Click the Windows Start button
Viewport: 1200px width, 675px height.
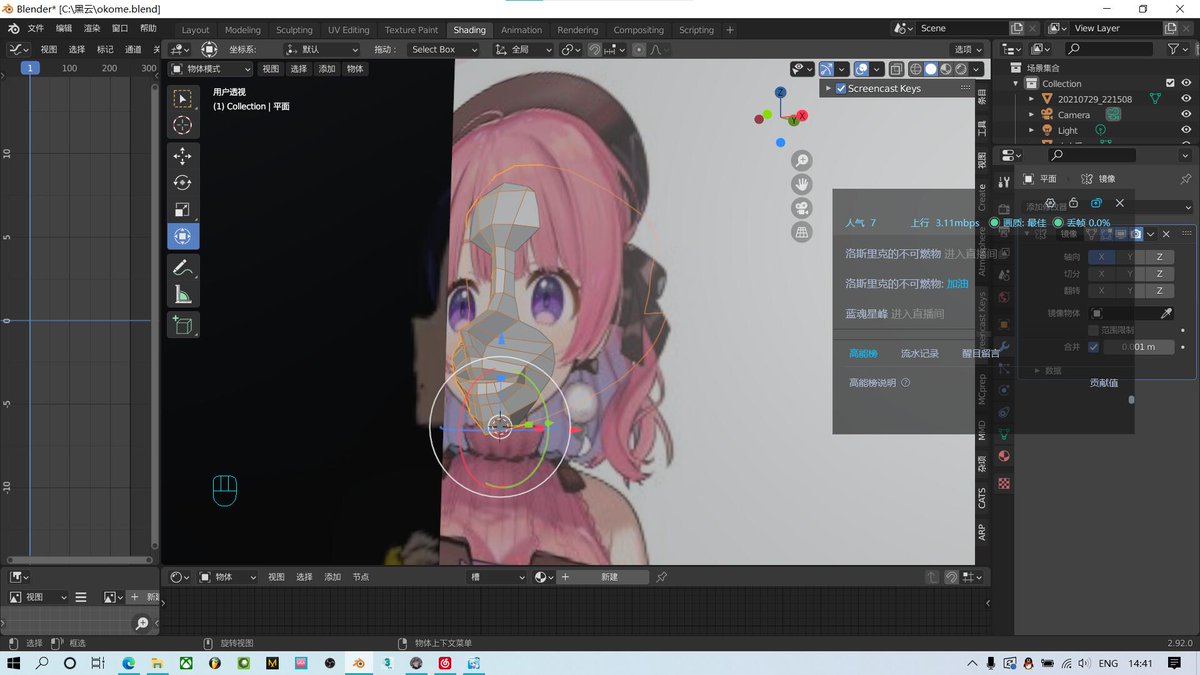pyautogui.click(x=14, y=663)
